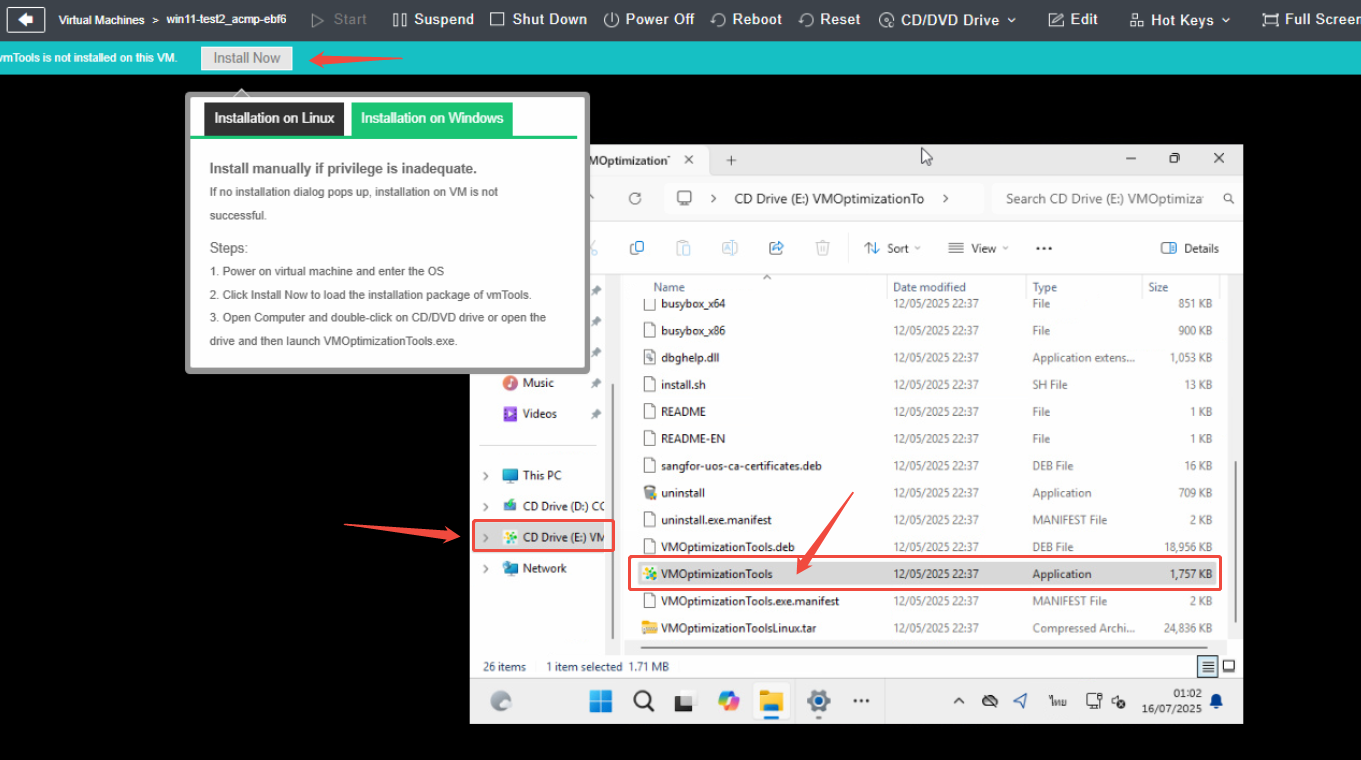
Task: Open Copilot from the taskbar
Action: [x=728, y=701]
